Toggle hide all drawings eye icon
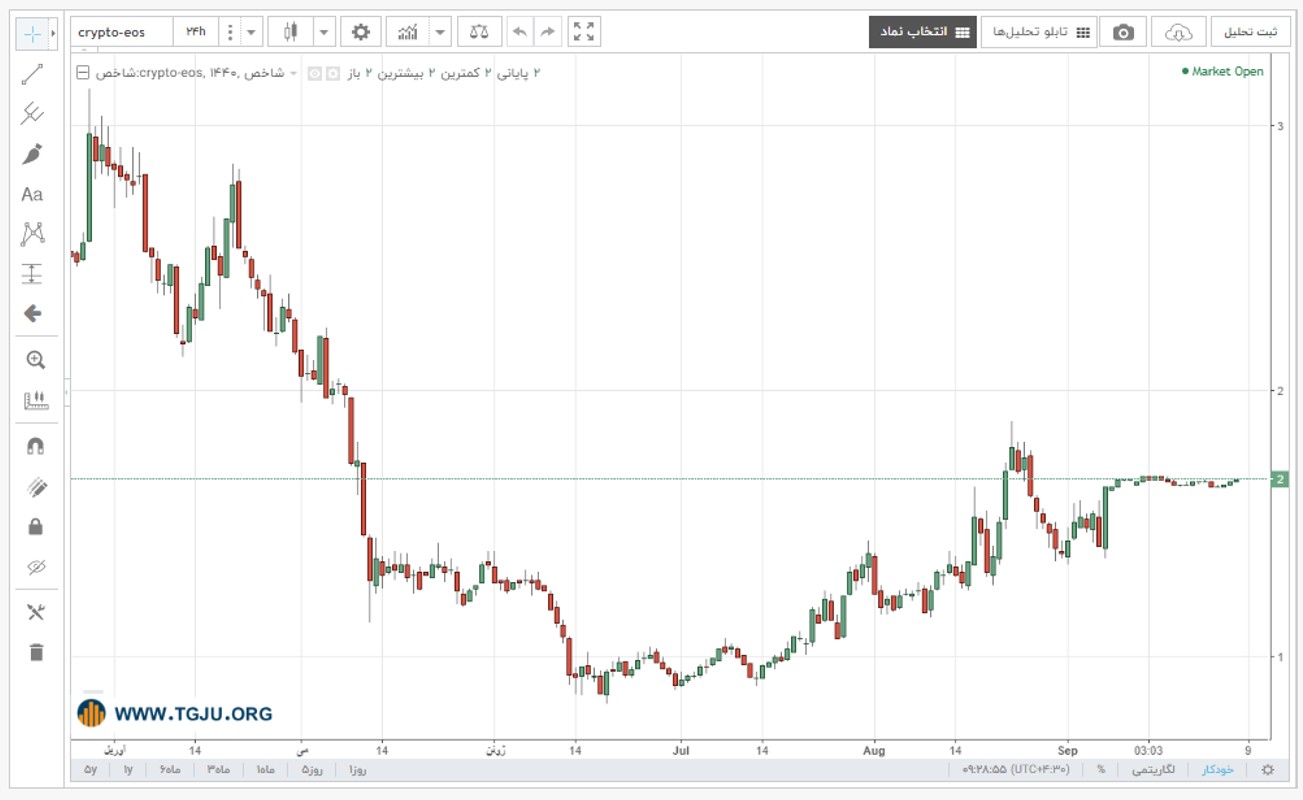The image size is (1303, 800). tap(36, 567)
